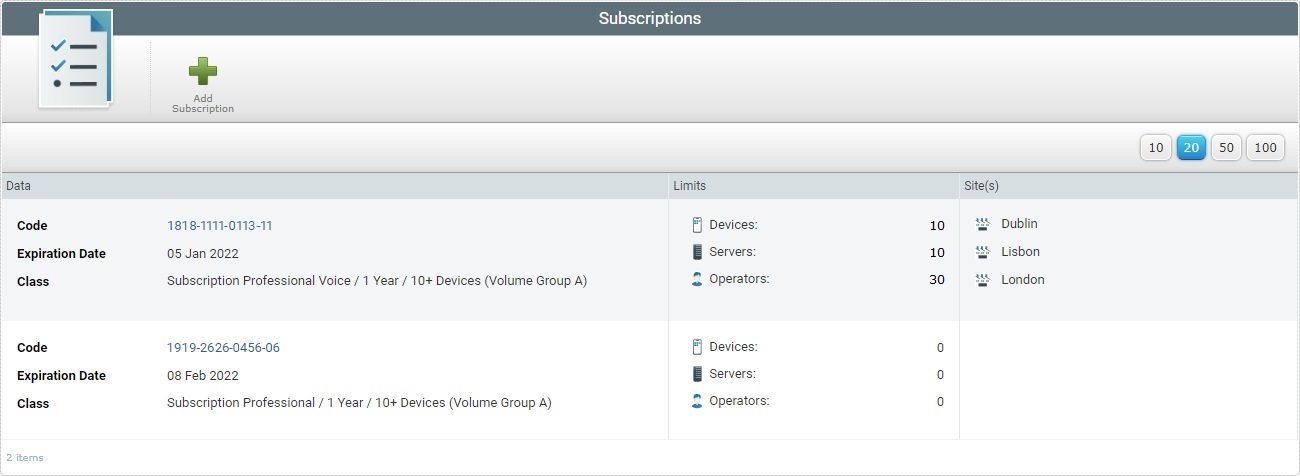Click Devices icon in 1919-2626-0456-06 row
The image size is (1300, 476).
(x=697, y=347)
